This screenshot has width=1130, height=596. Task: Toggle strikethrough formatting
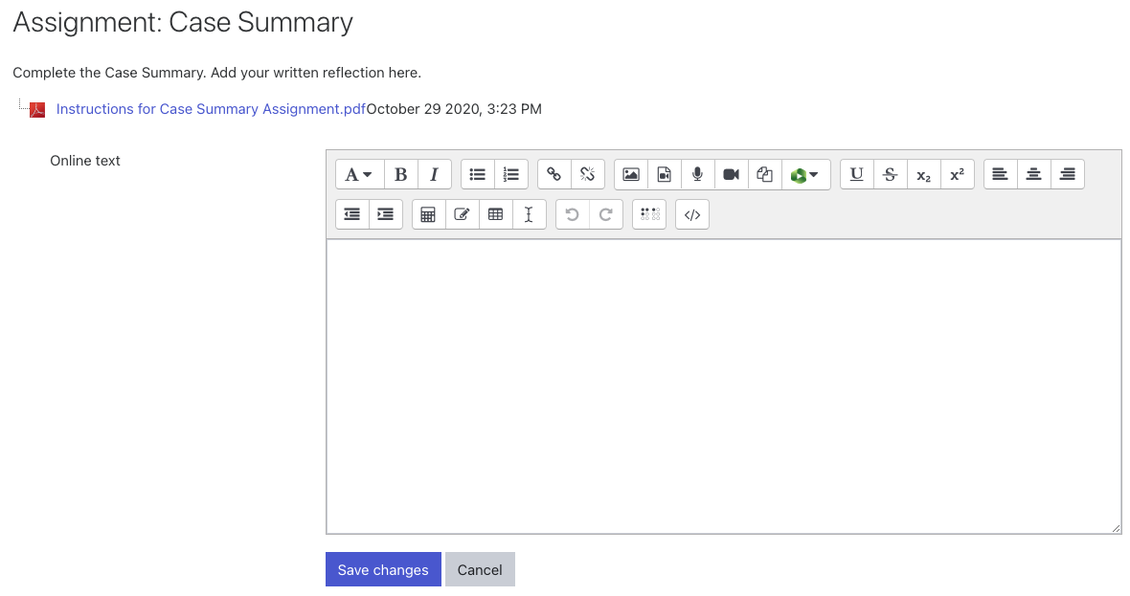890,174
